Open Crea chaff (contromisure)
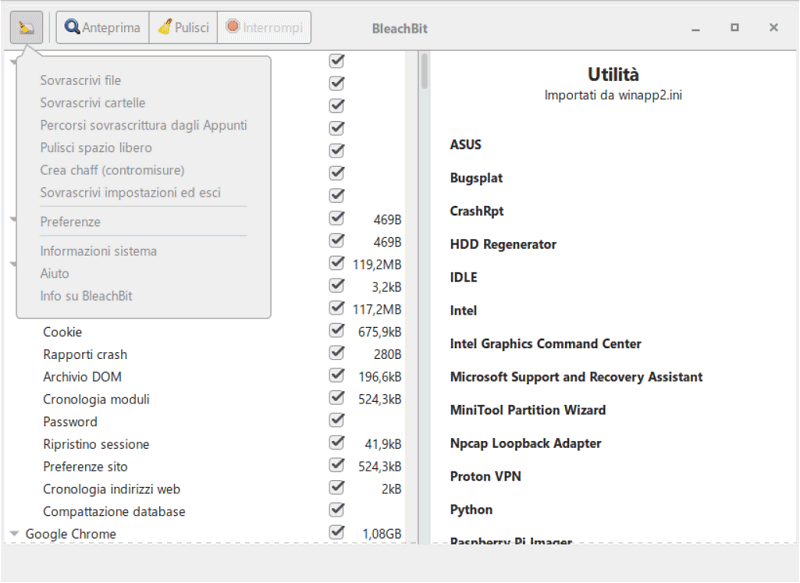This screenshot has height=583, width=800. (112, 170)
